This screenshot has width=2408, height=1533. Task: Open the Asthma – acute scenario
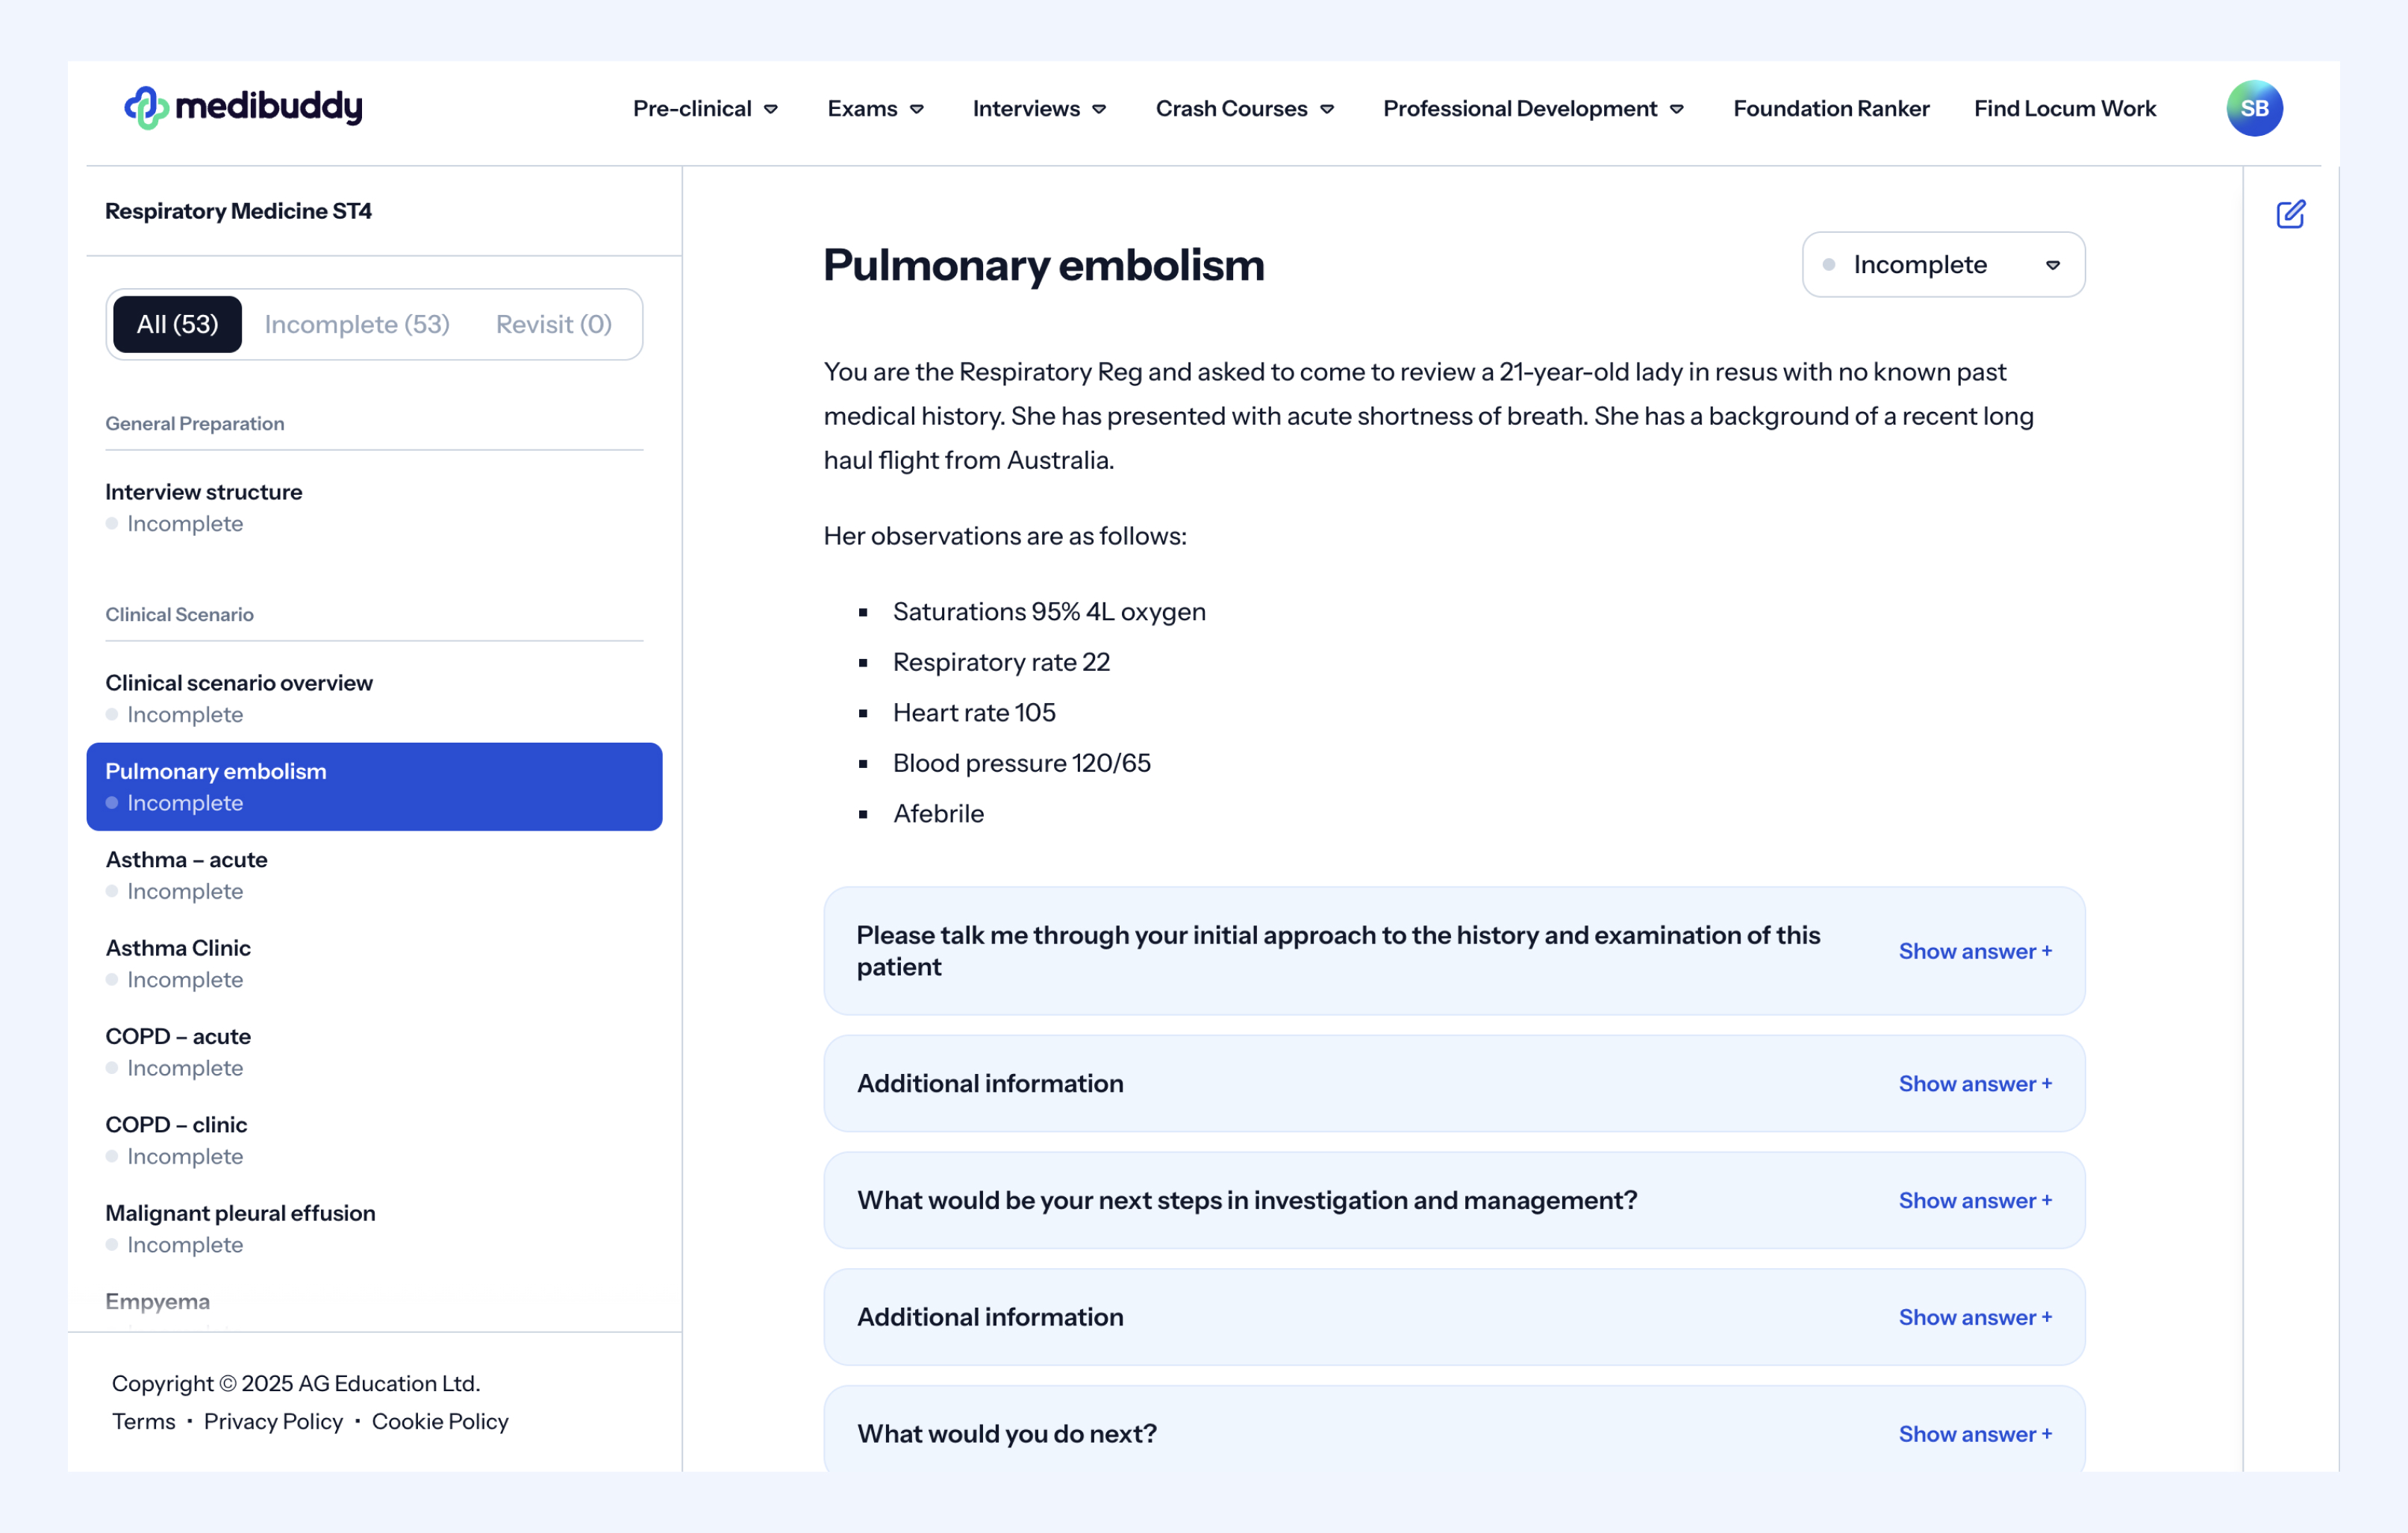187,860
